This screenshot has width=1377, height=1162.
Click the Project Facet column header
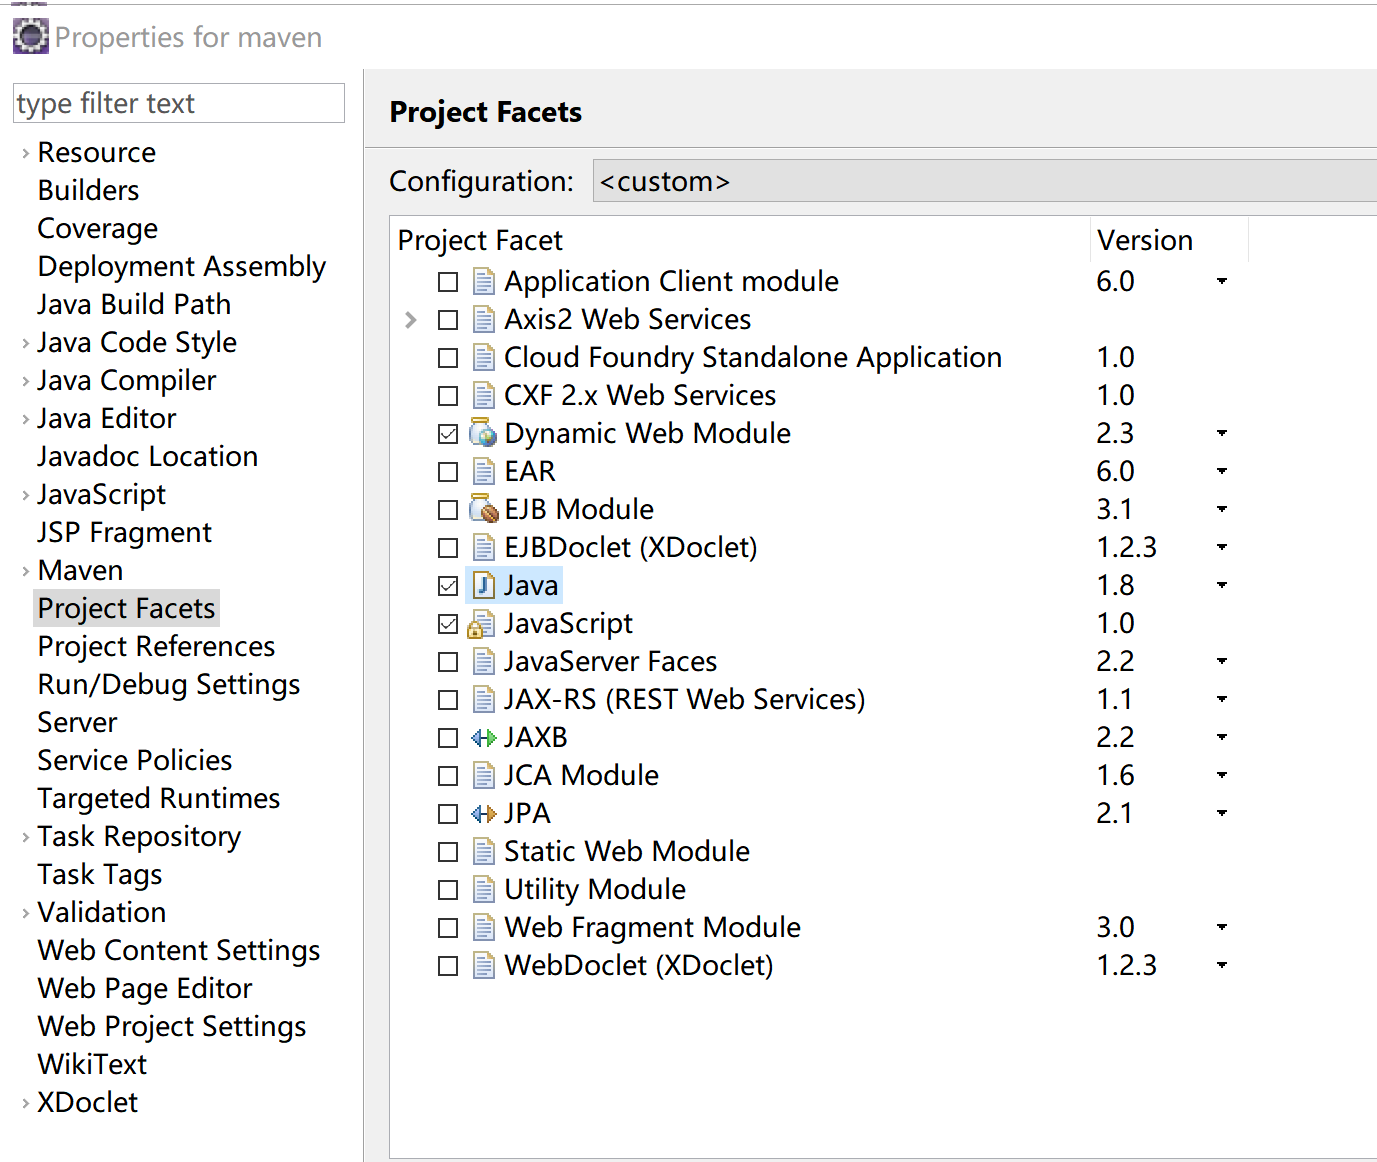pos(480,240)
